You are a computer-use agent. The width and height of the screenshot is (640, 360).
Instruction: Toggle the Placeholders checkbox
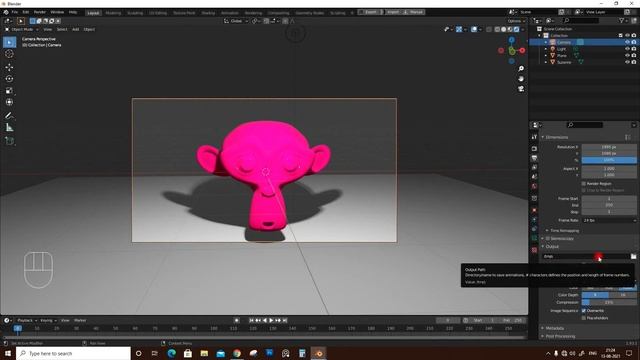(584, 318)
